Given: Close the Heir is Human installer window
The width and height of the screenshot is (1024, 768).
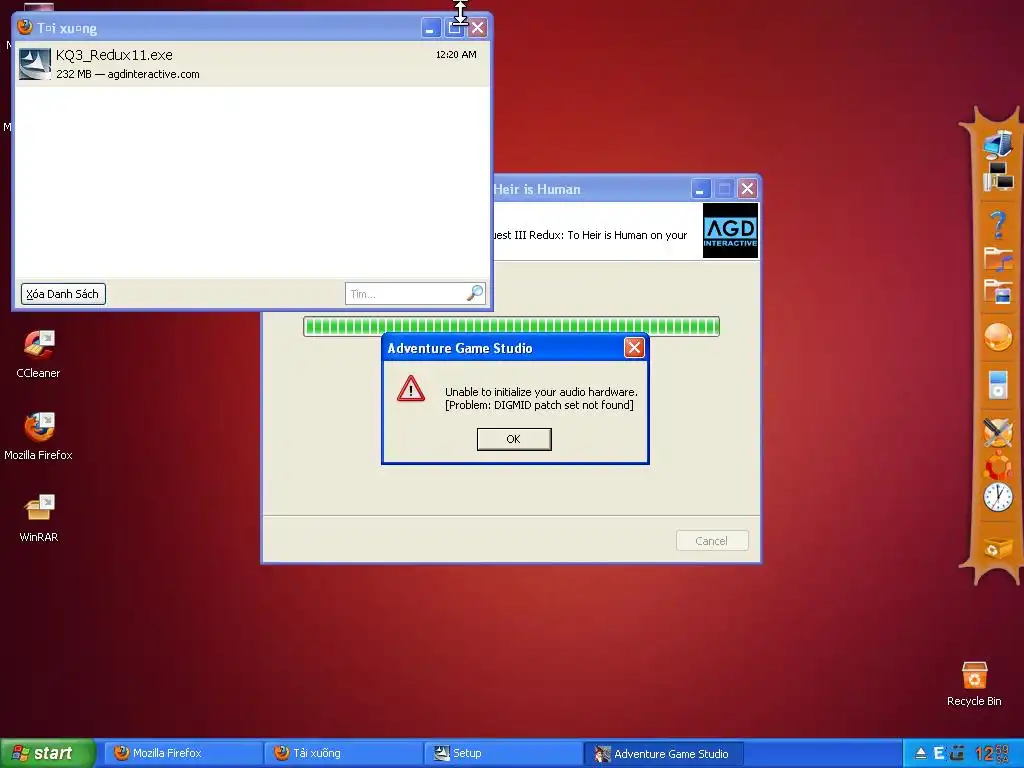Looking at the screenshot, I should click(747, 189).
